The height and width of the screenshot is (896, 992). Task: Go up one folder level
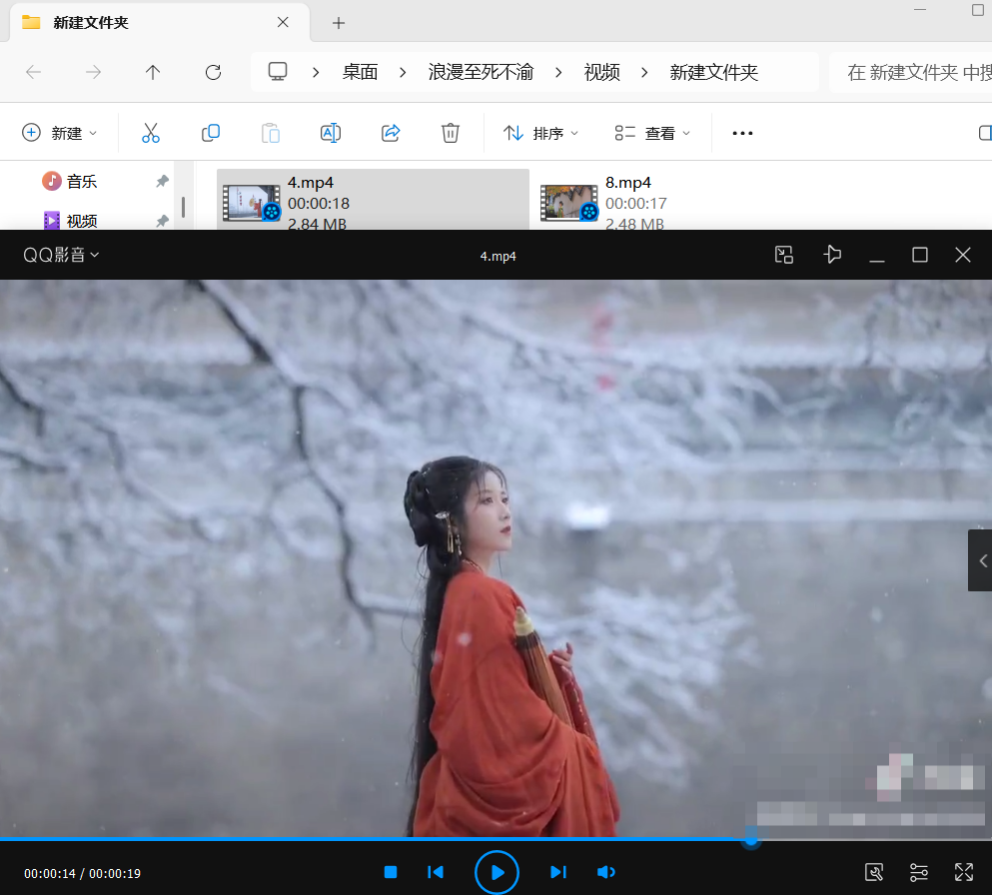pyautogui.click(x=152, y=72)
